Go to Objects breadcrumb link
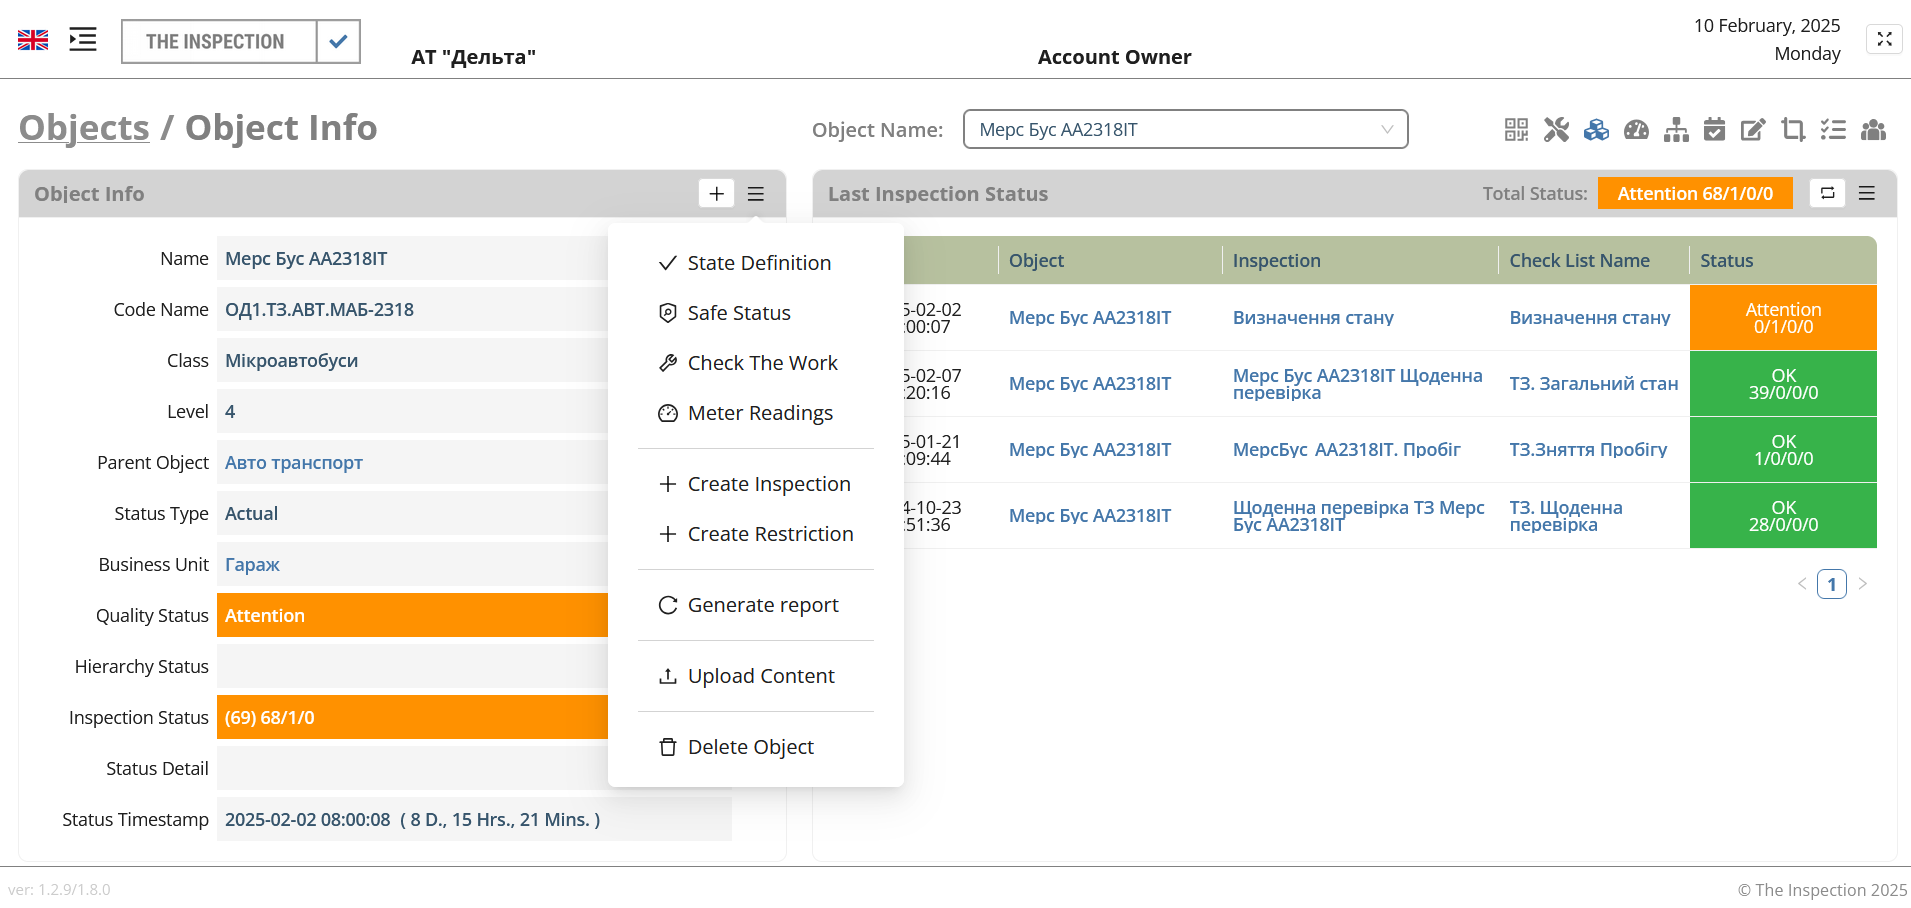 (x=84, y=128)
